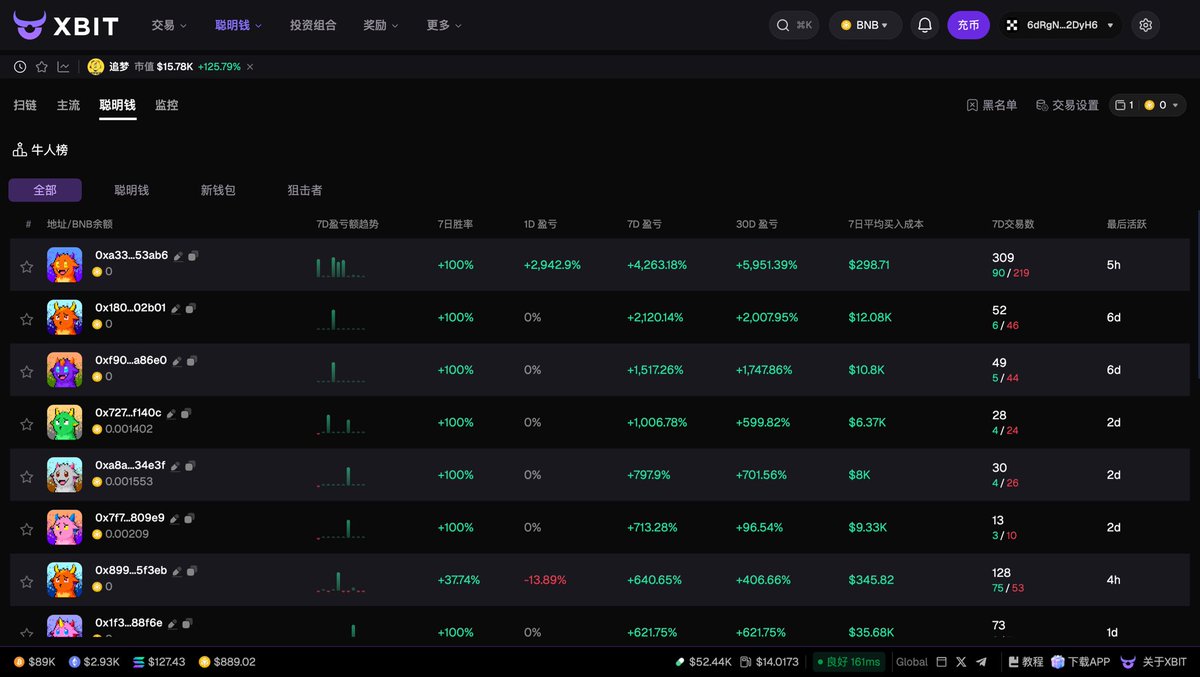Open the 黑名单 blacklist link
Image resolution: width=1200 pixels, height=677 pixels.
click(x=992, y=105)
